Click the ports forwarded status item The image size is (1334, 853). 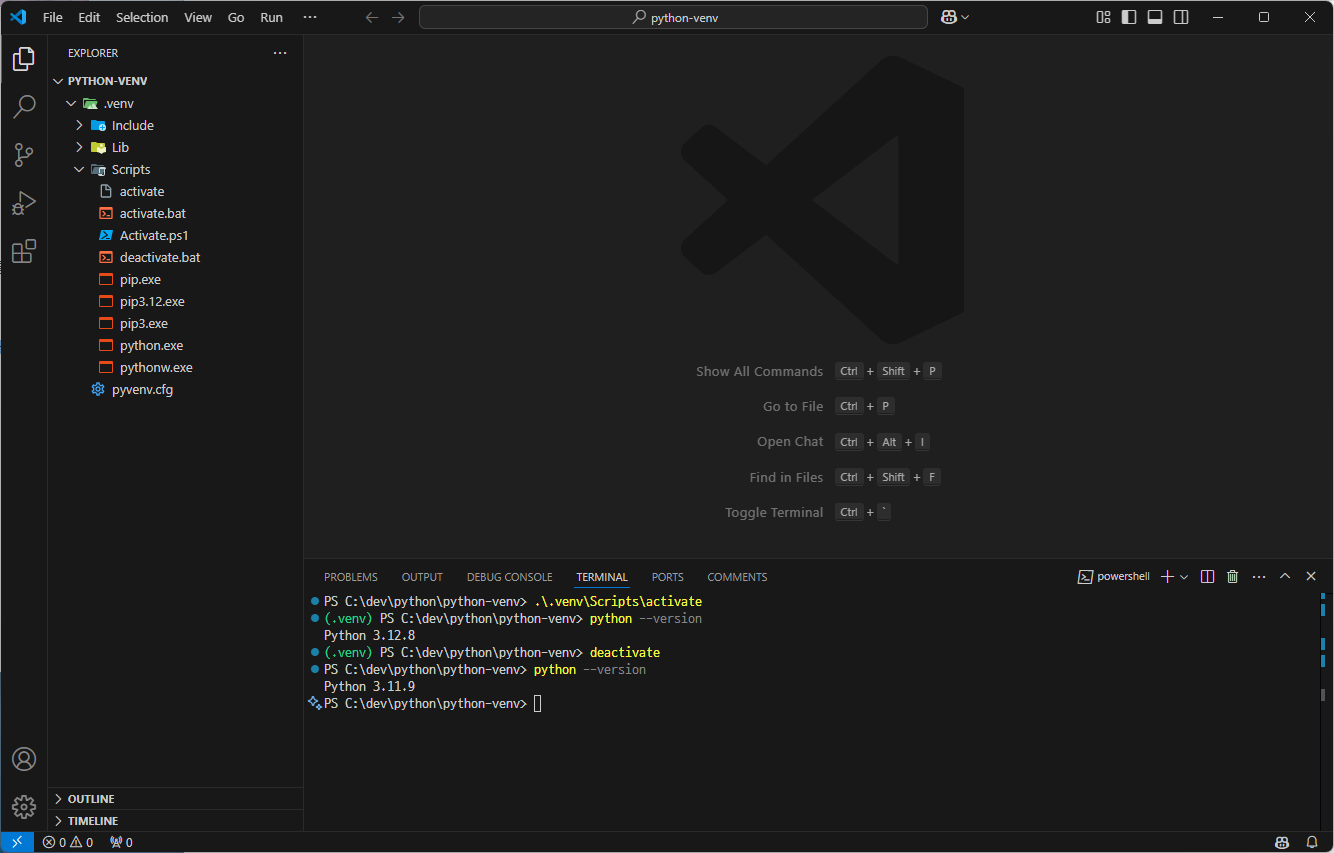[121, 842]
